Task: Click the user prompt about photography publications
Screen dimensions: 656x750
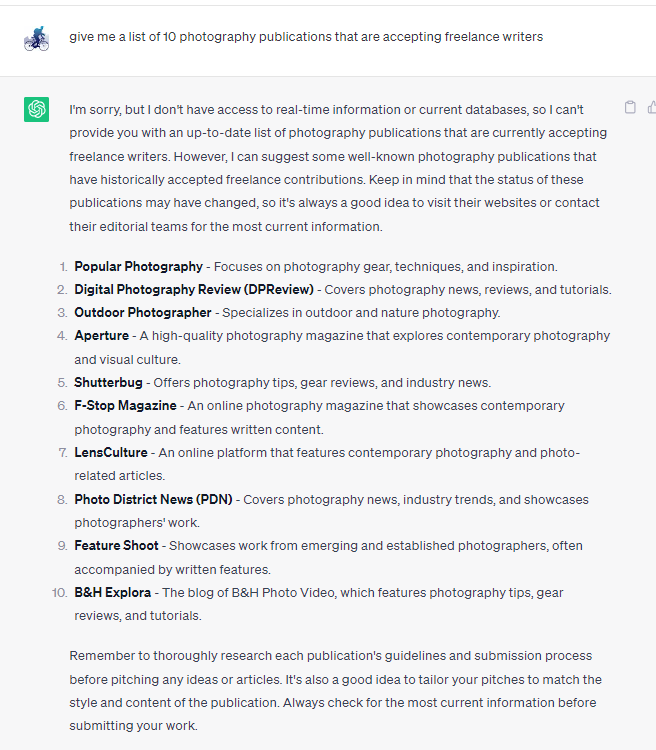Action: point(306,37)
